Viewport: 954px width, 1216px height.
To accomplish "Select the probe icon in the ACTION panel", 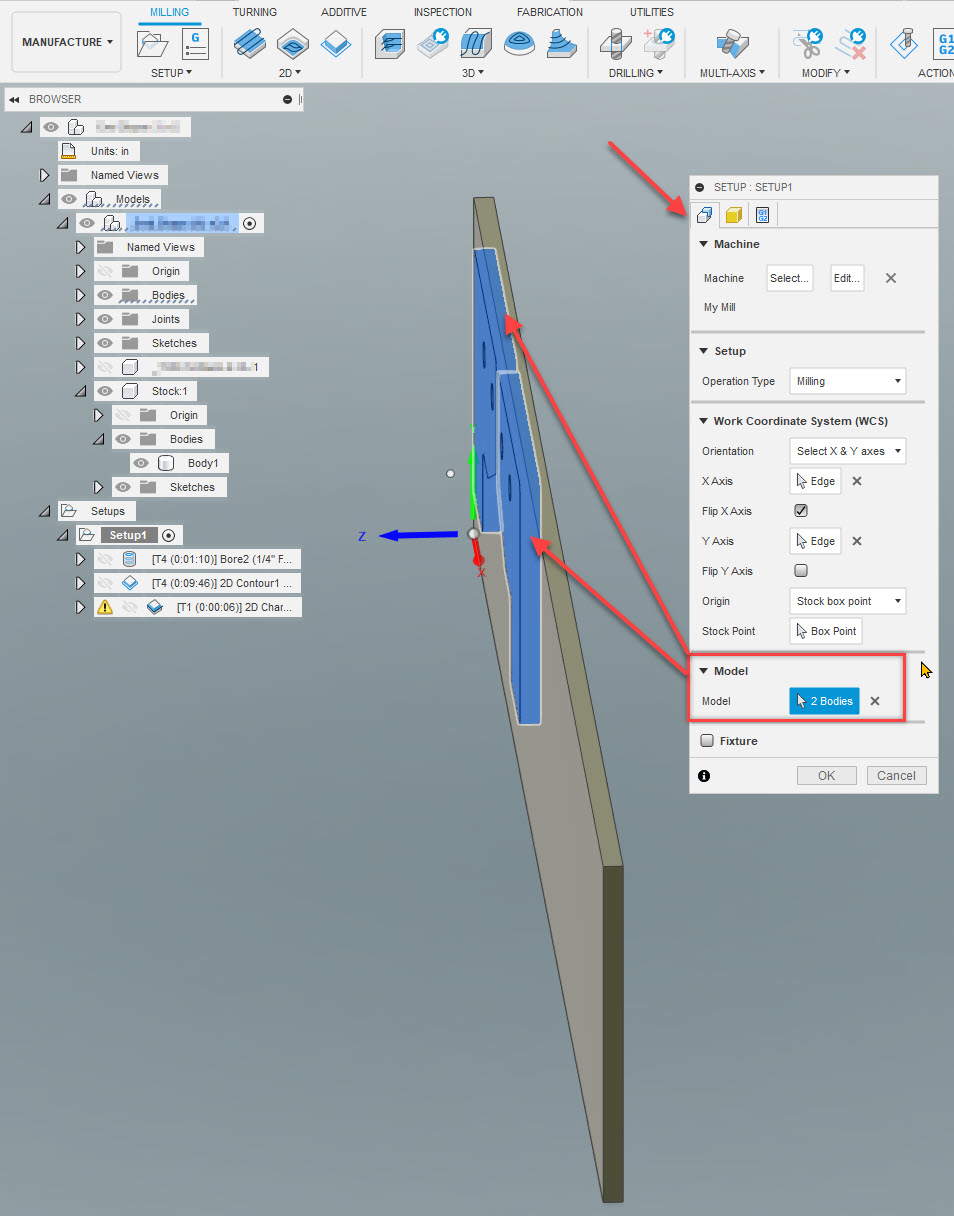I will click(903, 44).
